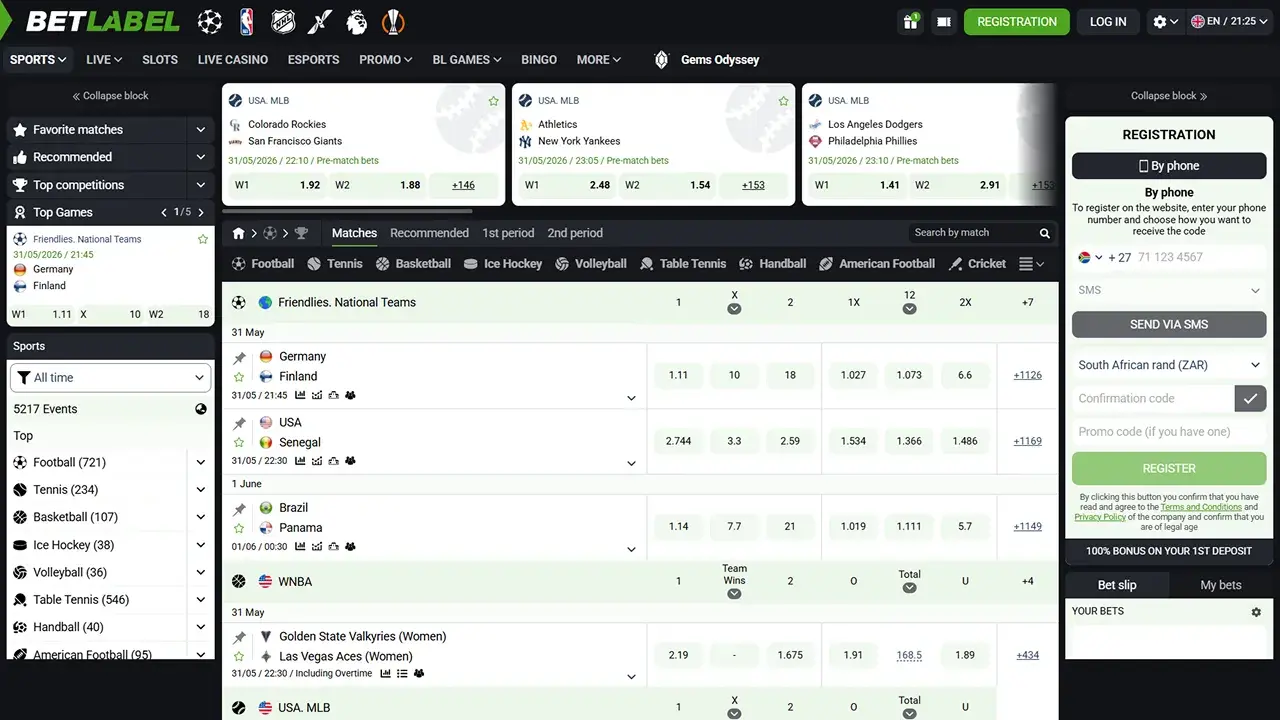Select the Volleyball sport filter
This screenshot has width=1280, height=720.
pyautogui.click(x=591, y=264)
